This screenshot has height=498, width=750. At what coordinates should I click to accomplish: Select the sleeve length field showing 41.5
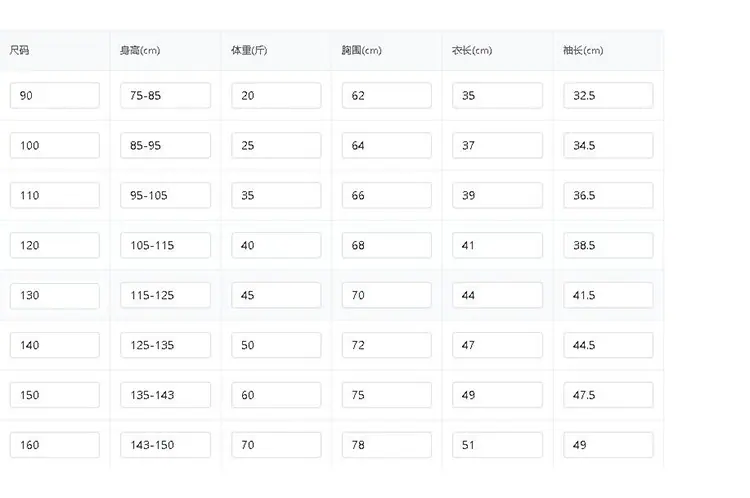pyautogui.click(x=608, y=295)
